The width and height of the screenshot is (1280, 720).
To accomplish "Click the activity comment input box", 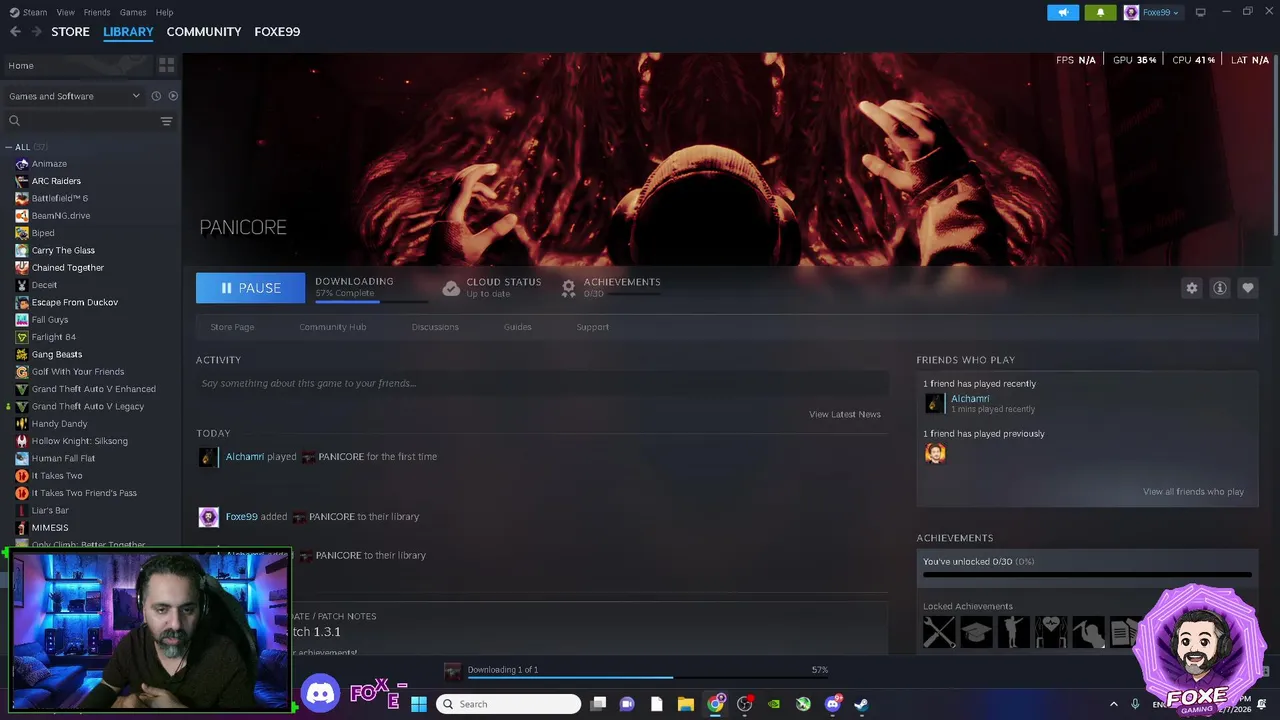I will (542, 383).
